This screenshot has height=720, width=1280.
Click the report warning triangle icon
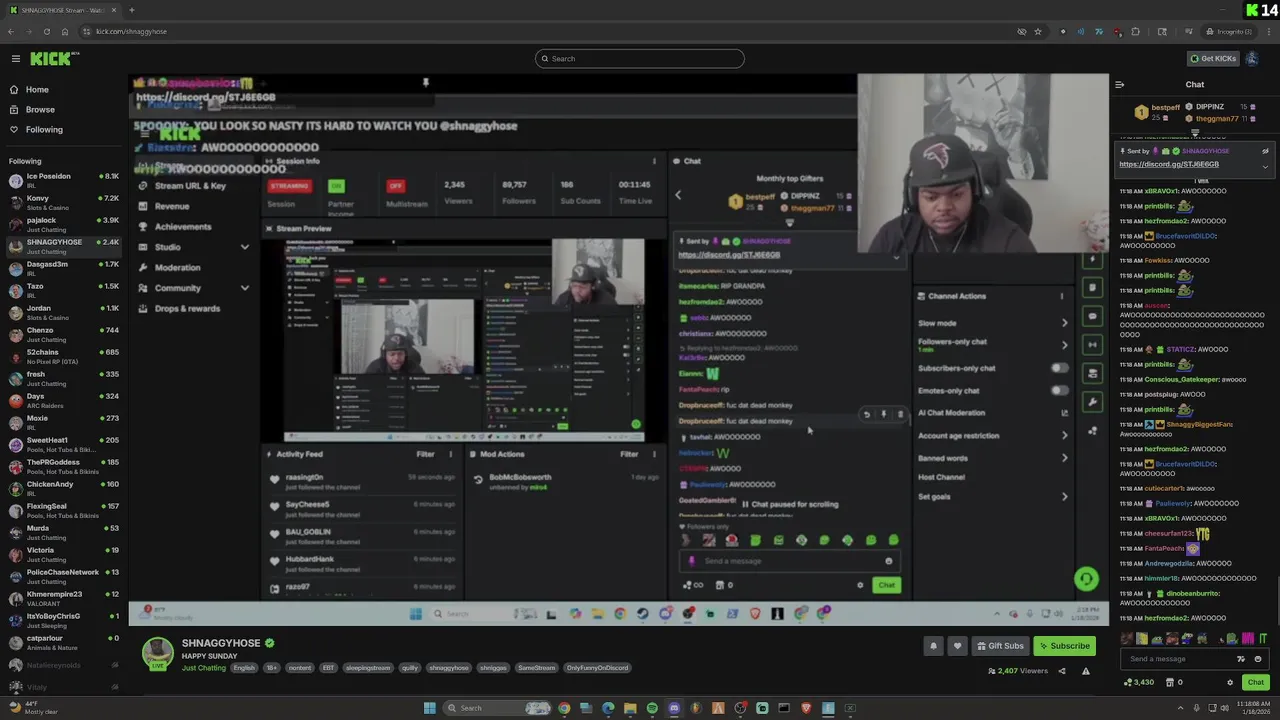click(x=1086, y=671)
